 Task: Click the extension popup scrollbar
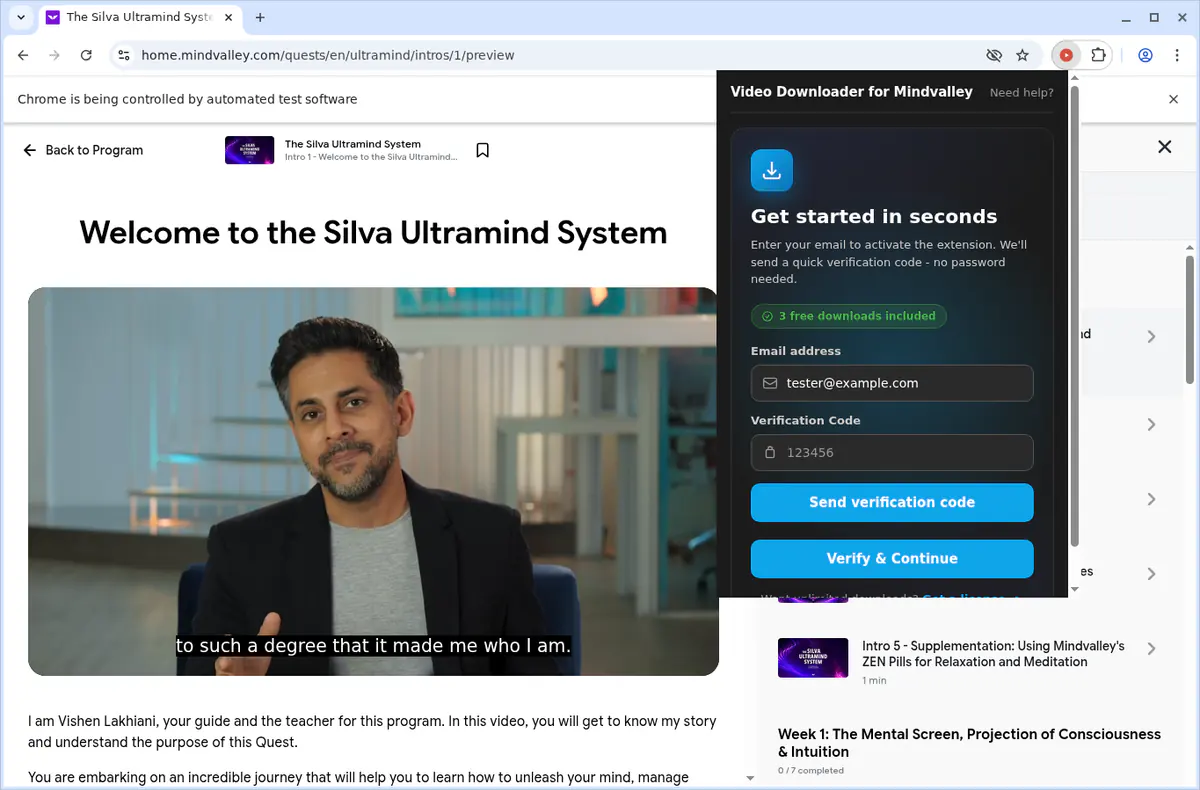point(1075,316)
